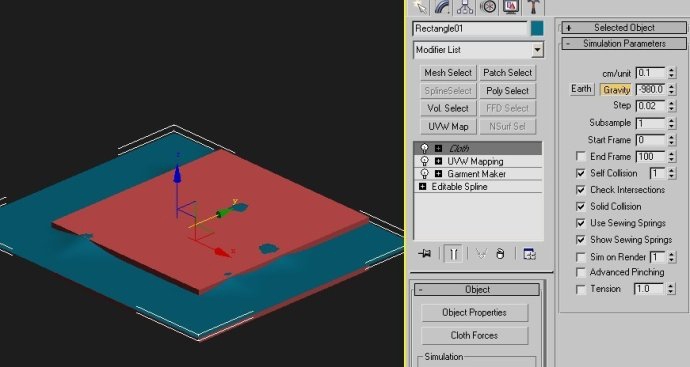Click the object color swatch
Image resolution: width=690 pixels, height=367 pixels.
537,29
